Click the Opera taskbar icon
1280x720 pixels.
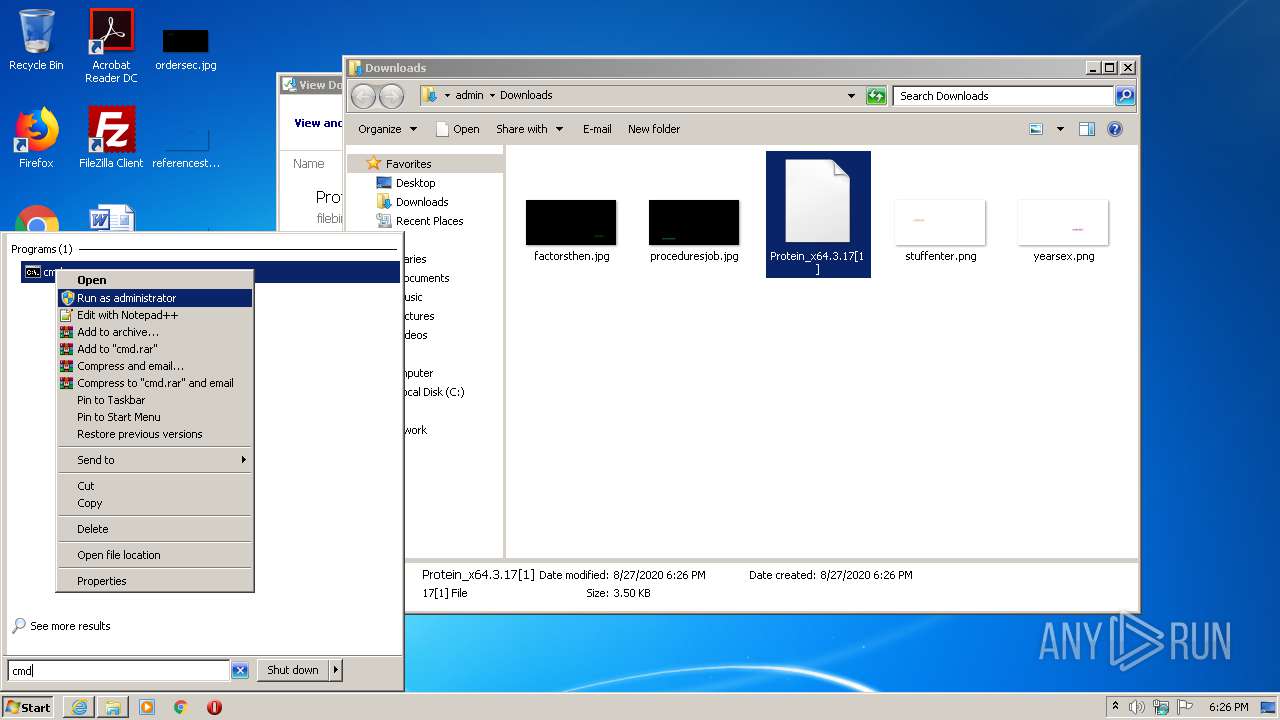tap(214, 707)
